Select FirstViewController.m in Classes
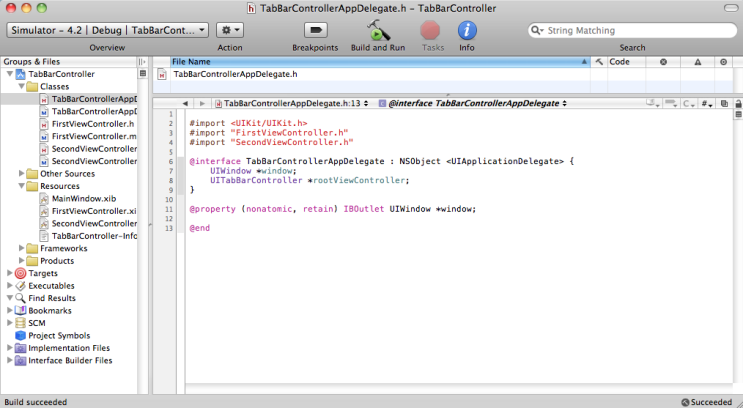Image resolution: width=743 pixels, height=408 pixels. (94, 136)
